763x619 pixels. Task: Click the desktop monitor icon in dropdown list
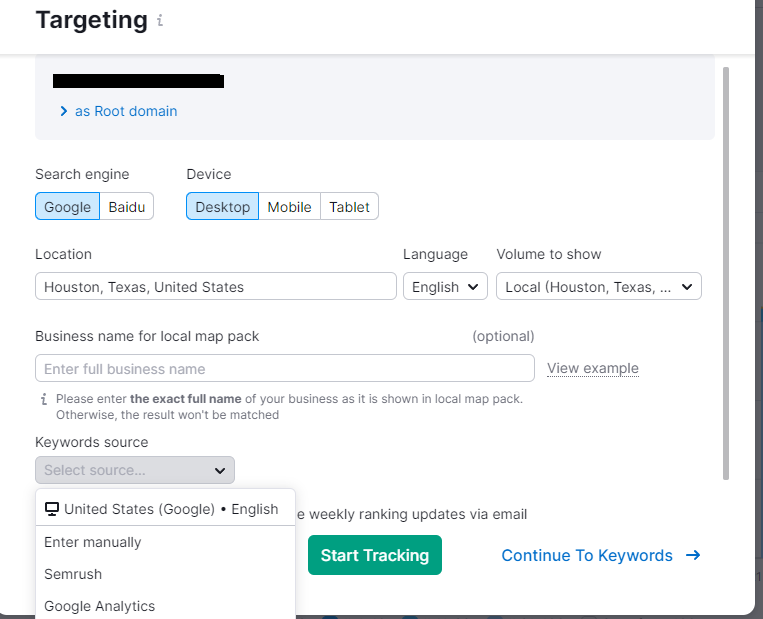pos(52,509)
